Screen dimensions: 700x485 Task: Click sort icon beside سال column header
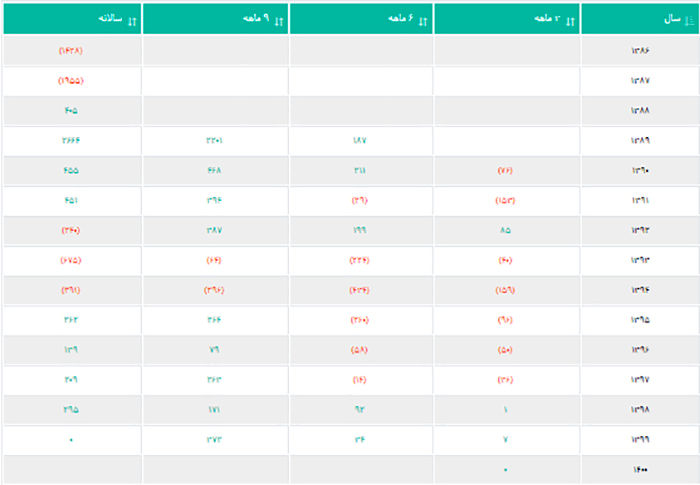[x=690, y=21]
